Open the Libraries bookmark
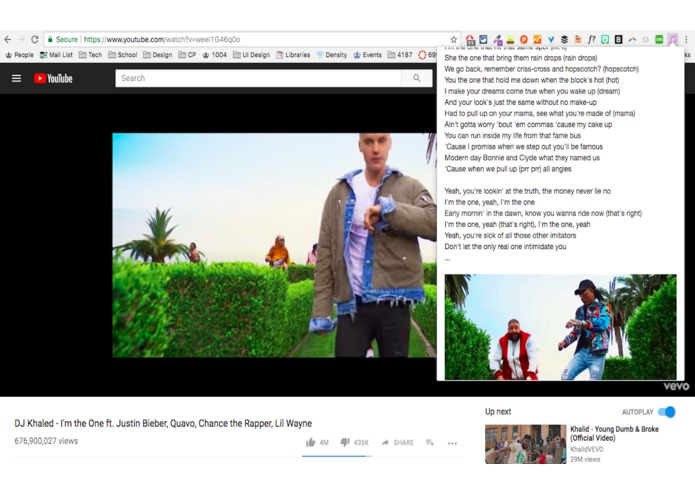 293,55
